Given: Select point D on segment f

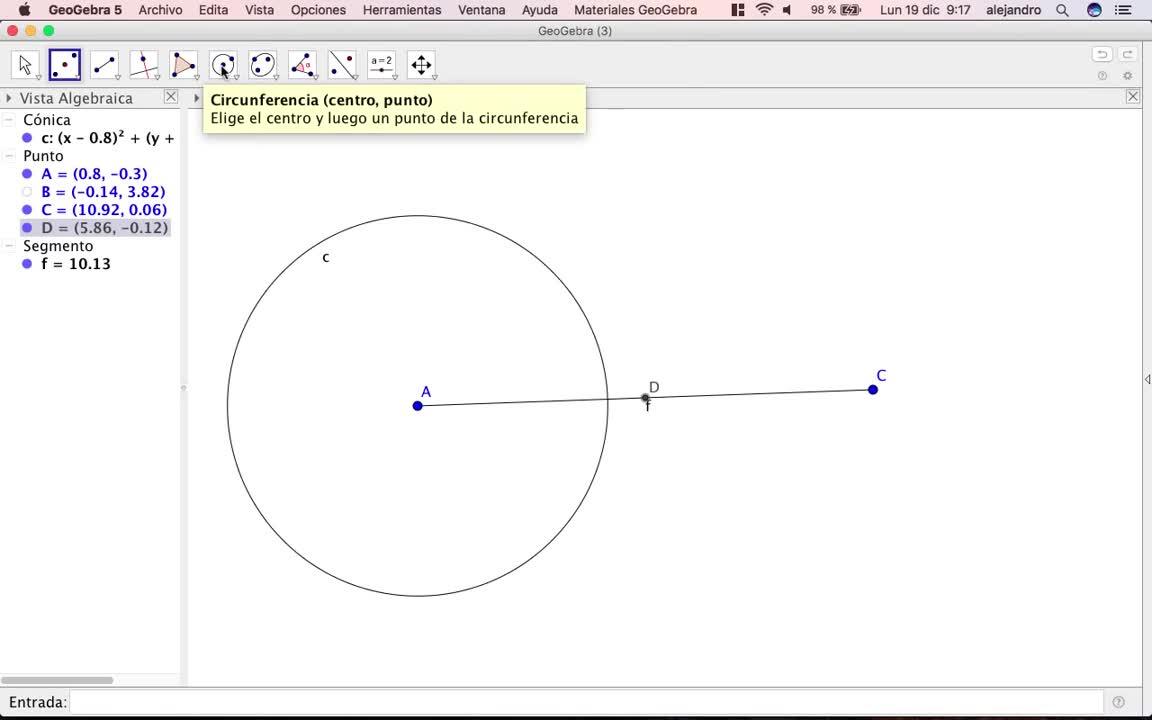Looking at the screenshot, I should point(645,398).
